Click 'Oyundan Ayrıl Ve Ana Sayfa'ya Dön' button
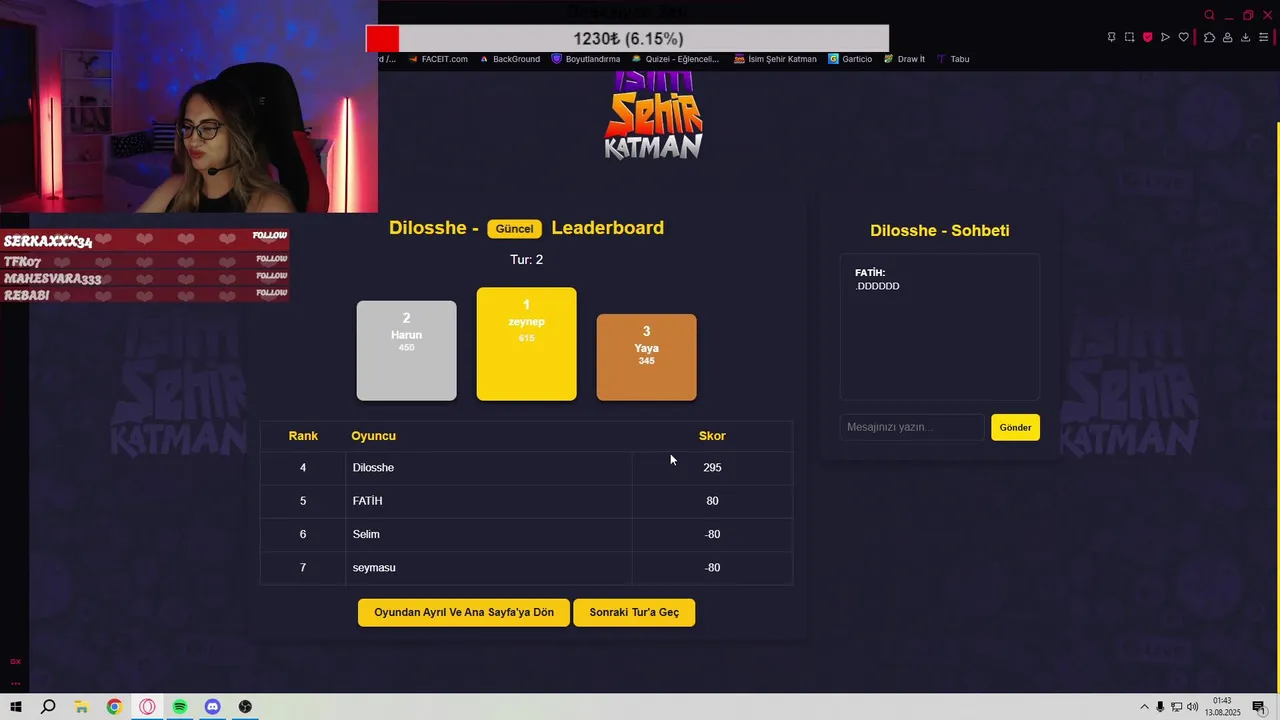1280x720 pixels. coord(464,613)
